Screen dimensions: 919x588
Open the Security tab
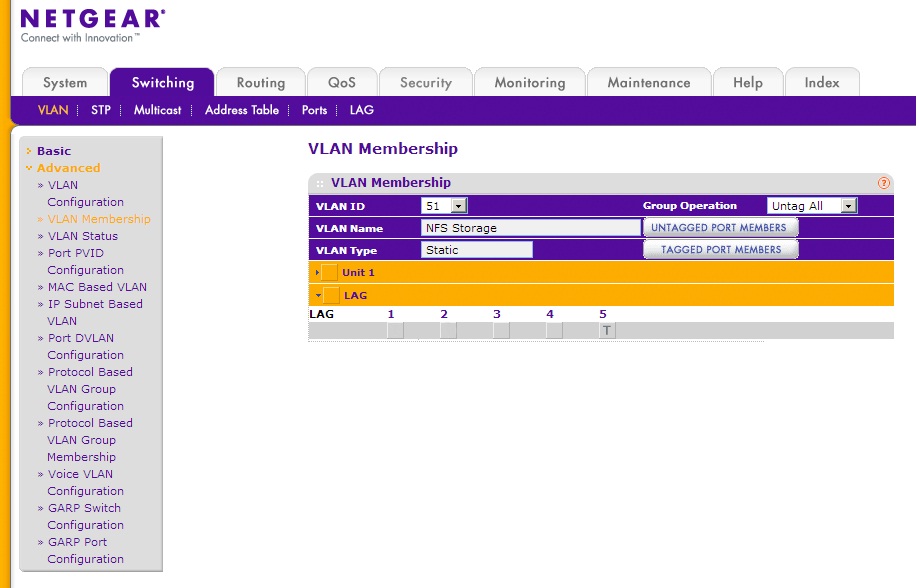click(x=425, y=82)
